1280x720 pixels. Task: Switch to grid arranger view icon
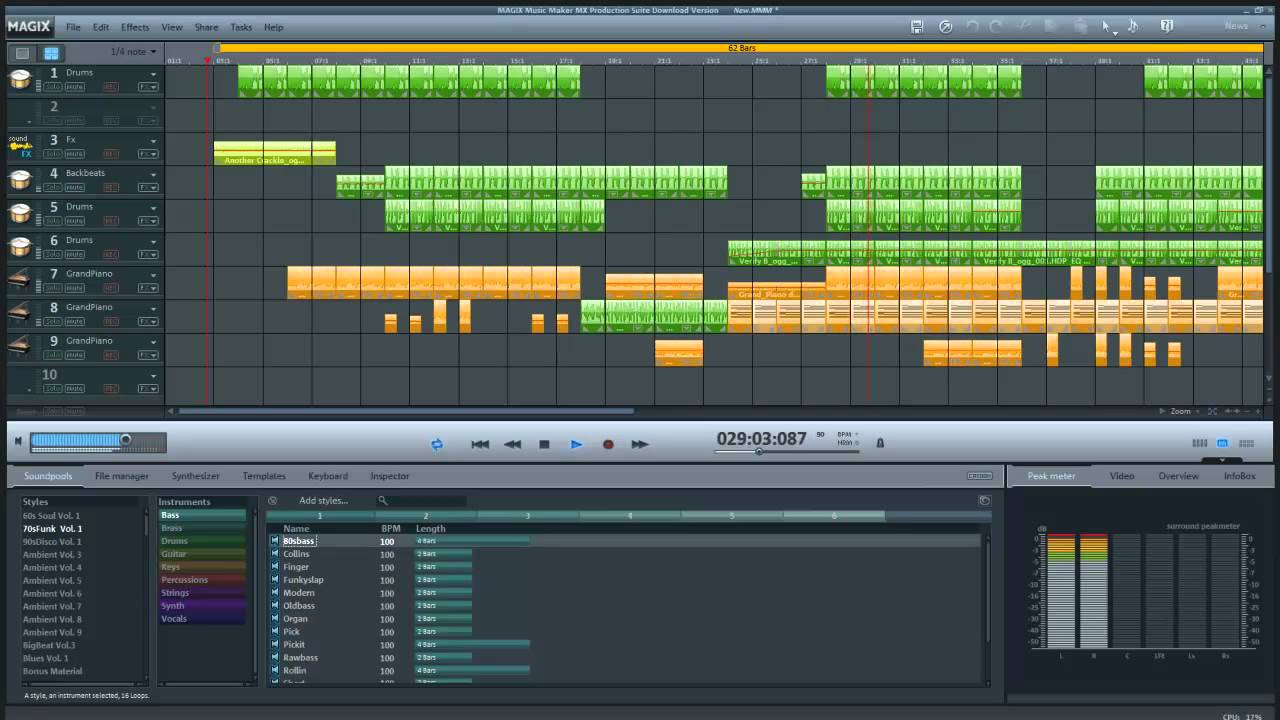coord(51,52)
